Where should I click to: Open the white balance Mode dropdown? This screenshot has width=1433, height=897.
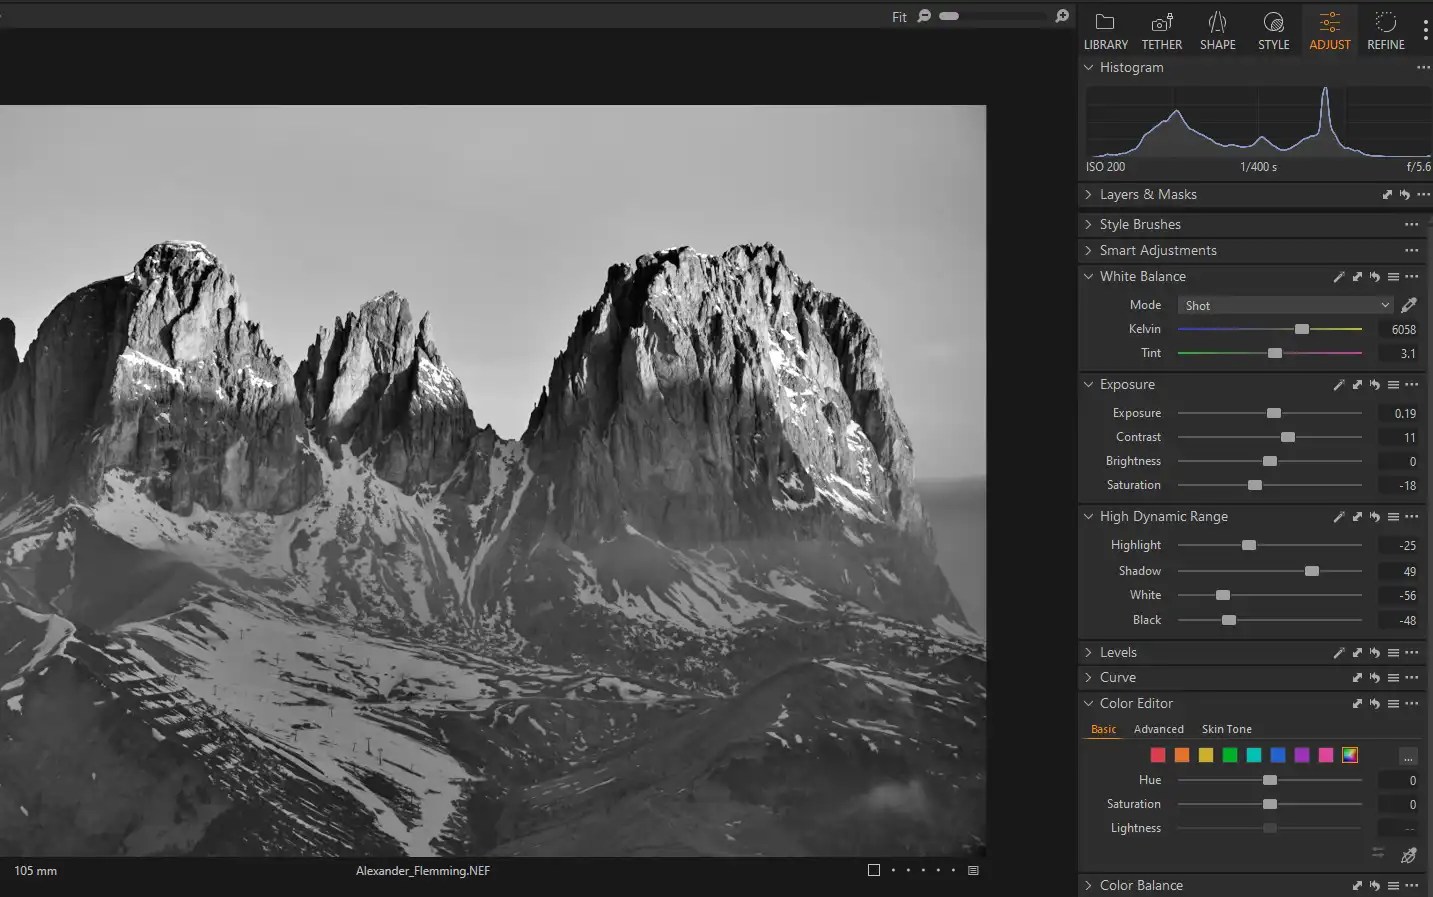[1285, 305]
